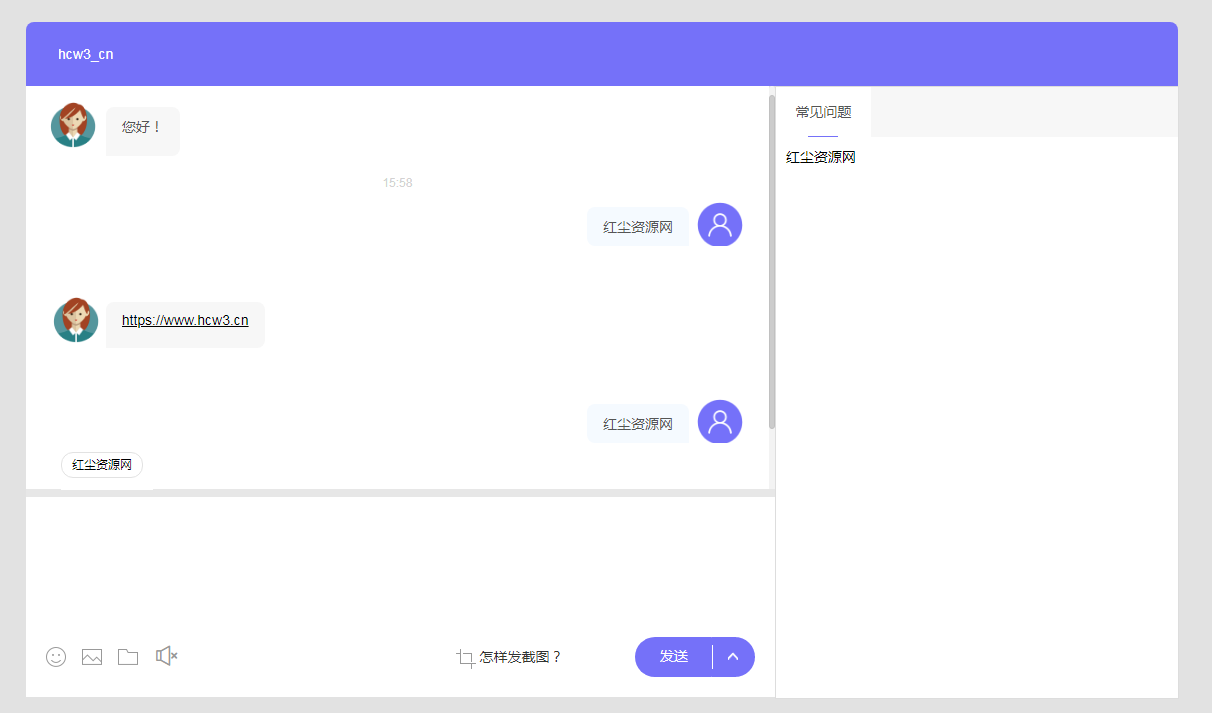Image resolution: width=1212 pixels, height=713 pixels.
Task: Click the 15:58 timestamp
Action: (x=398, y=183)
